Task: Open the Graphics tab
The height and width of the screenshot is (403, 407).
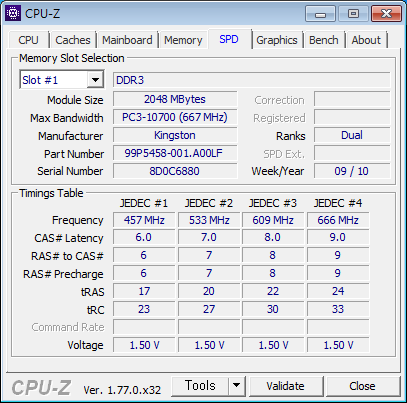Action: coord(277,40)
